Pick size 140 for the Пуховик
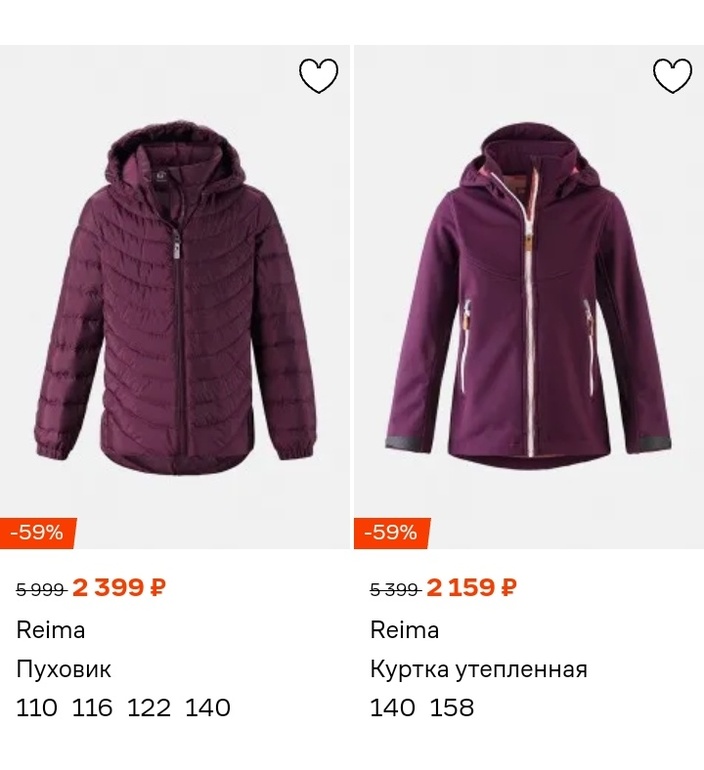This screenshot has width=704, height=770. 208,708
